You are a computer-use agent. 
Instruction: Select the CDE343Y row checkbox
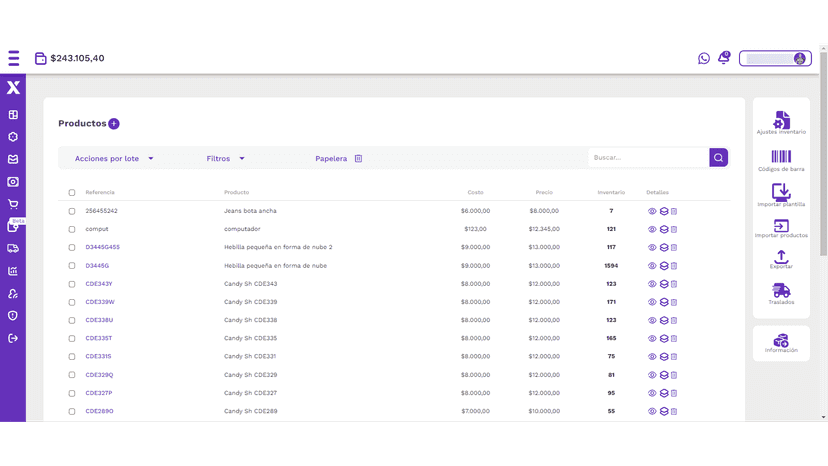(72, 284)
